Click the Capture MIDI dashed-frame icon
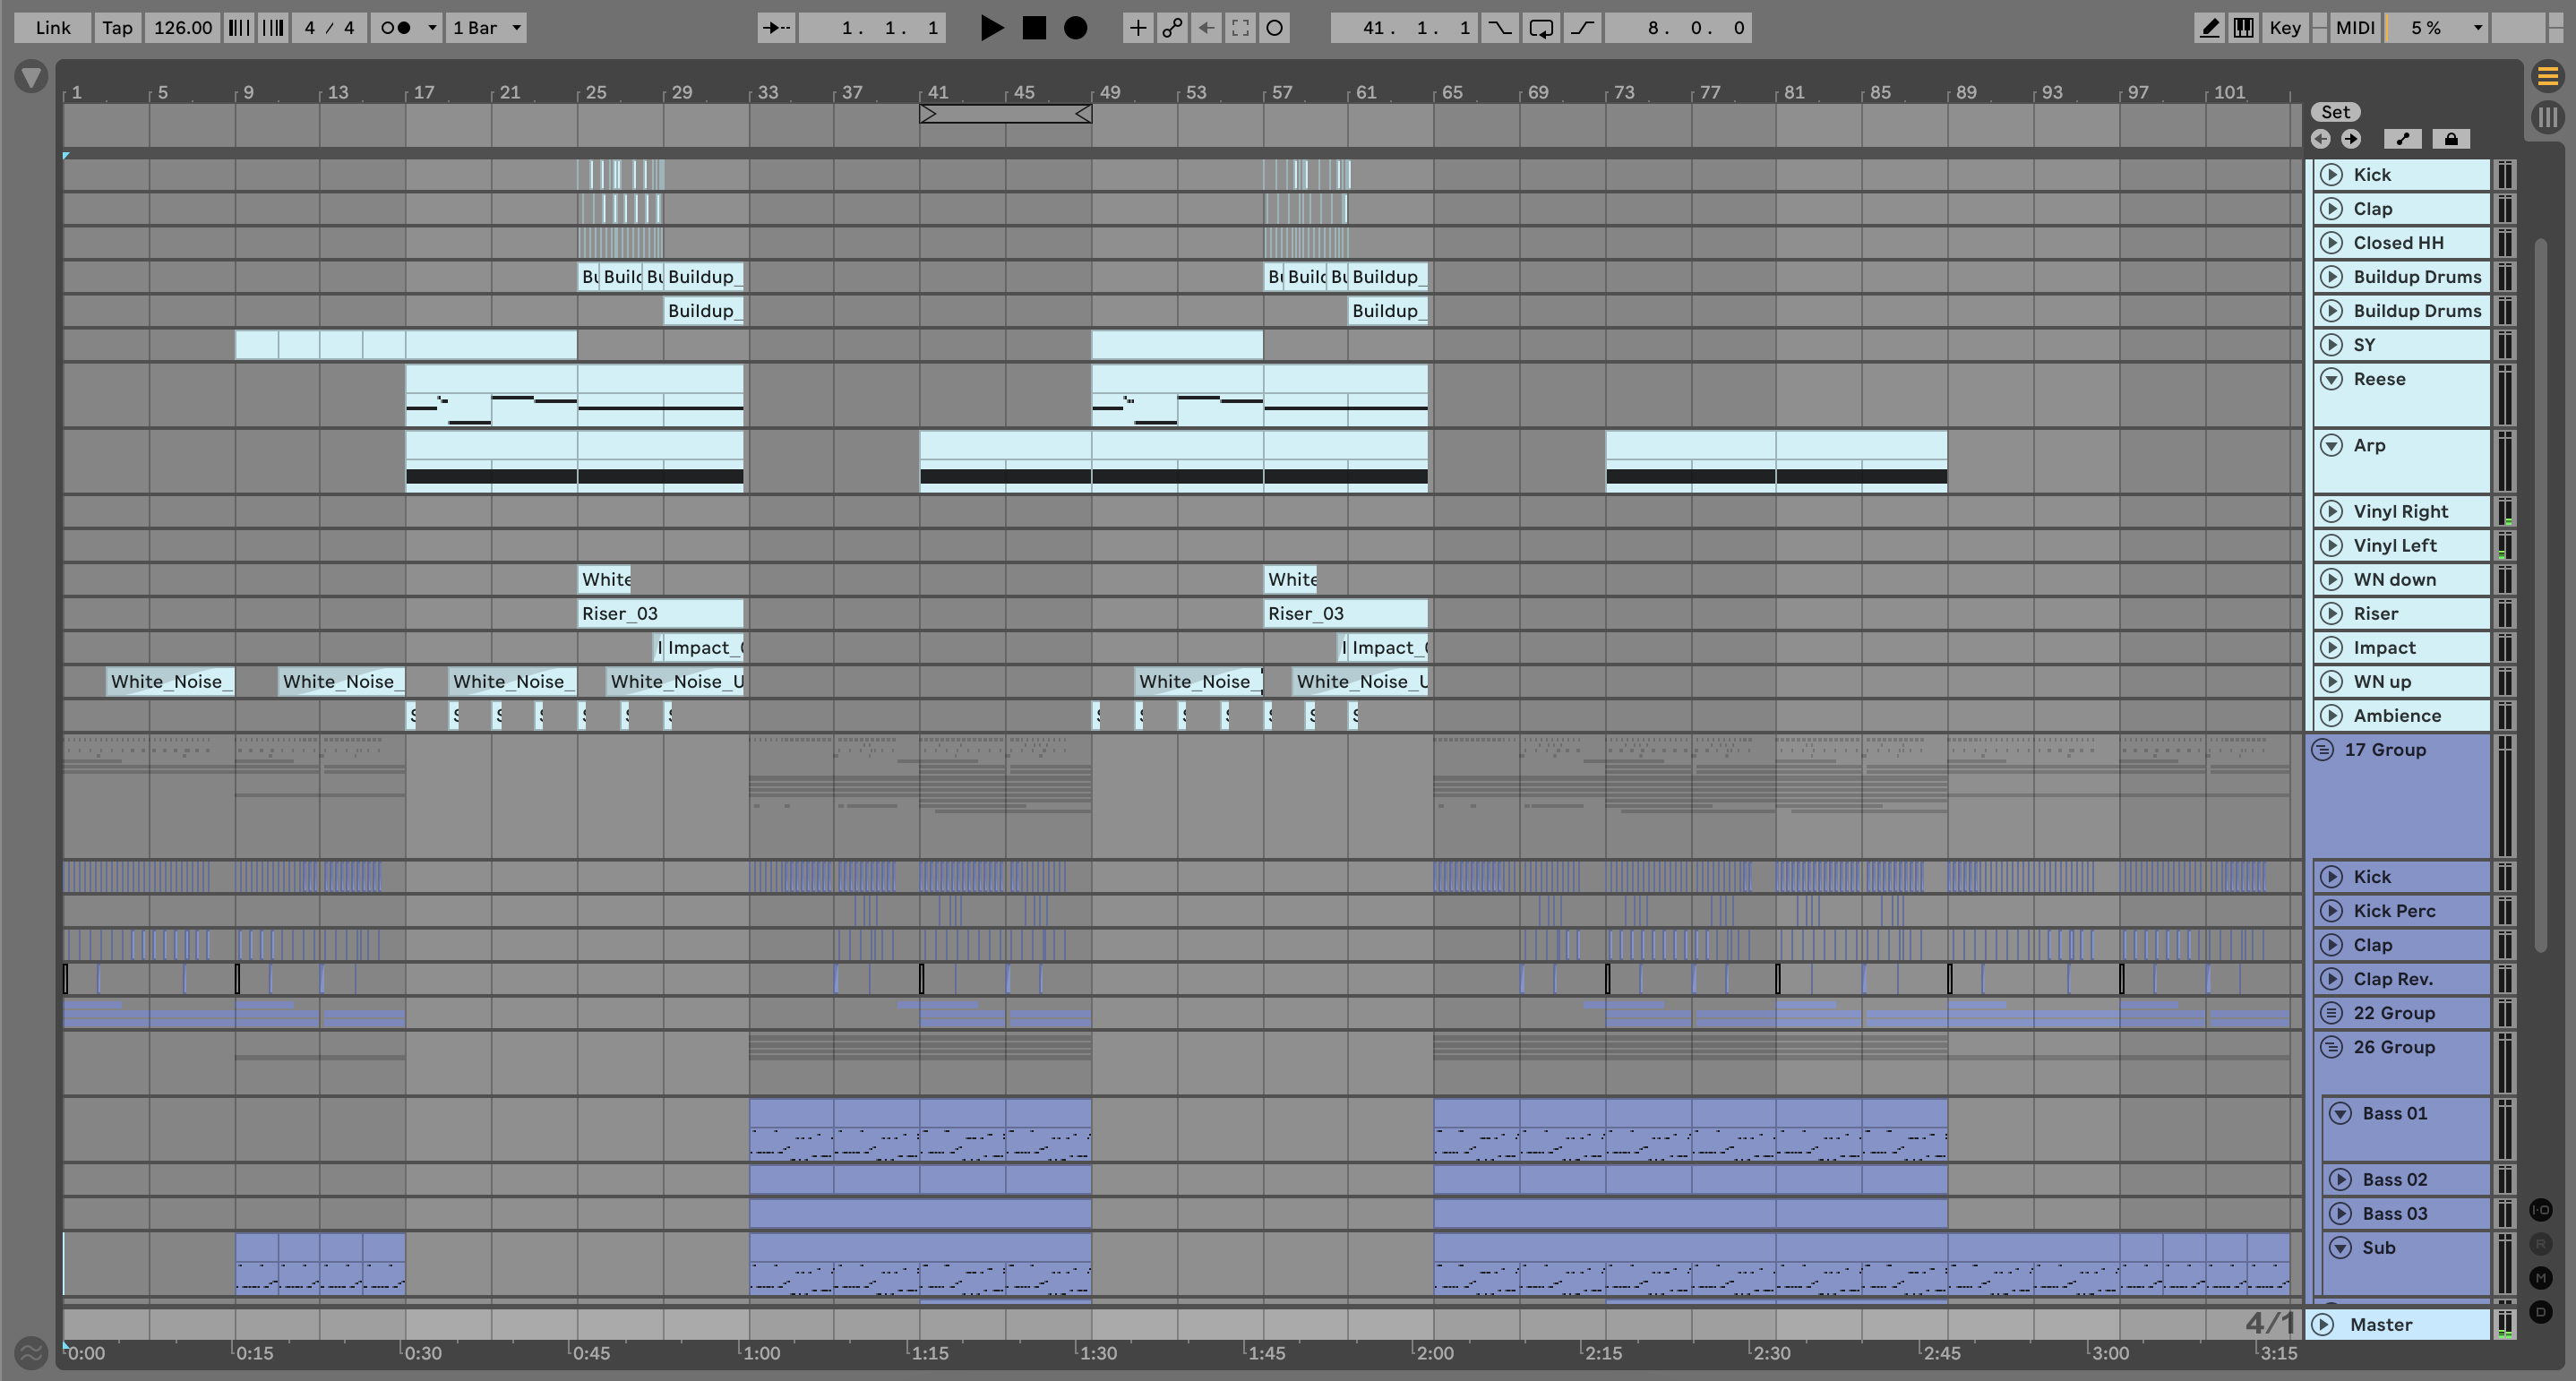 1240,28
